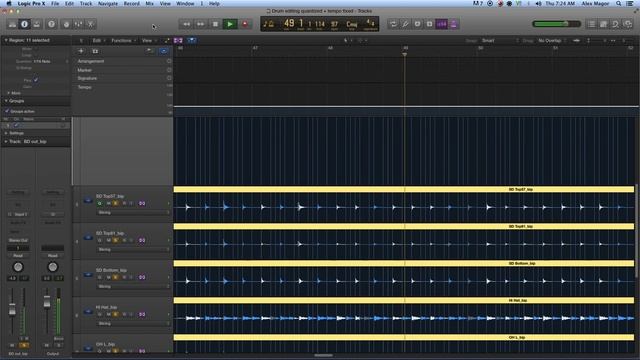Add a new track plus button
Viewport: 640px width, 360px height.
pos(81,51)
